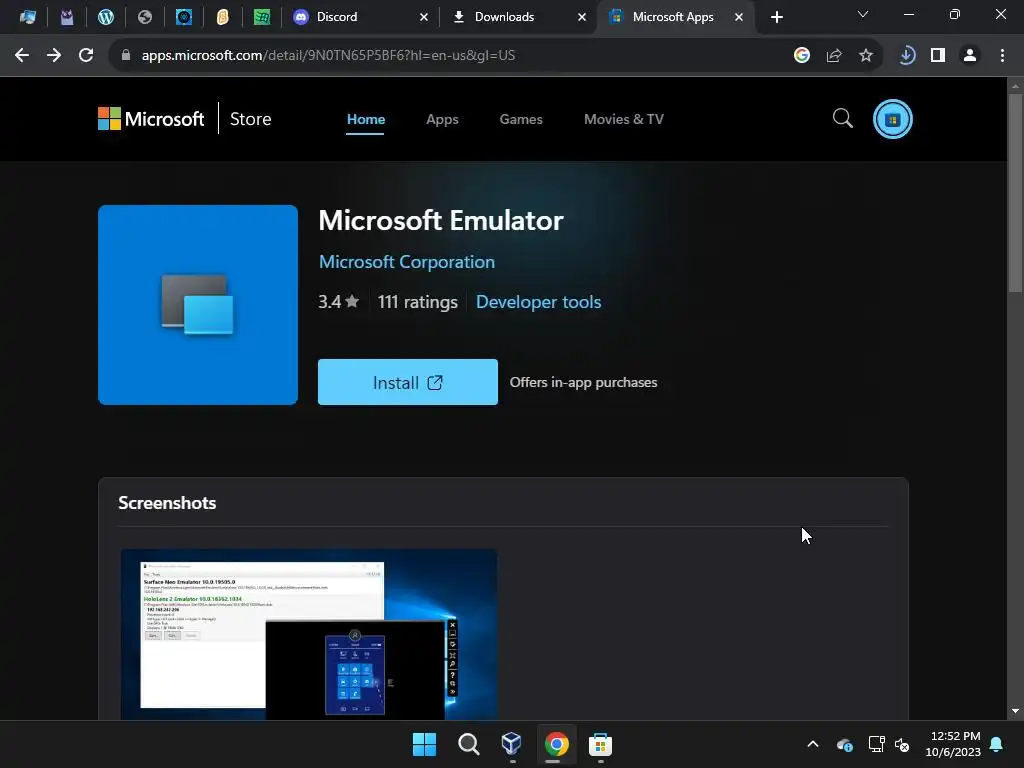Close the Discord tab
Viewport: 1024px width, 768px height.
click(424, 17)
